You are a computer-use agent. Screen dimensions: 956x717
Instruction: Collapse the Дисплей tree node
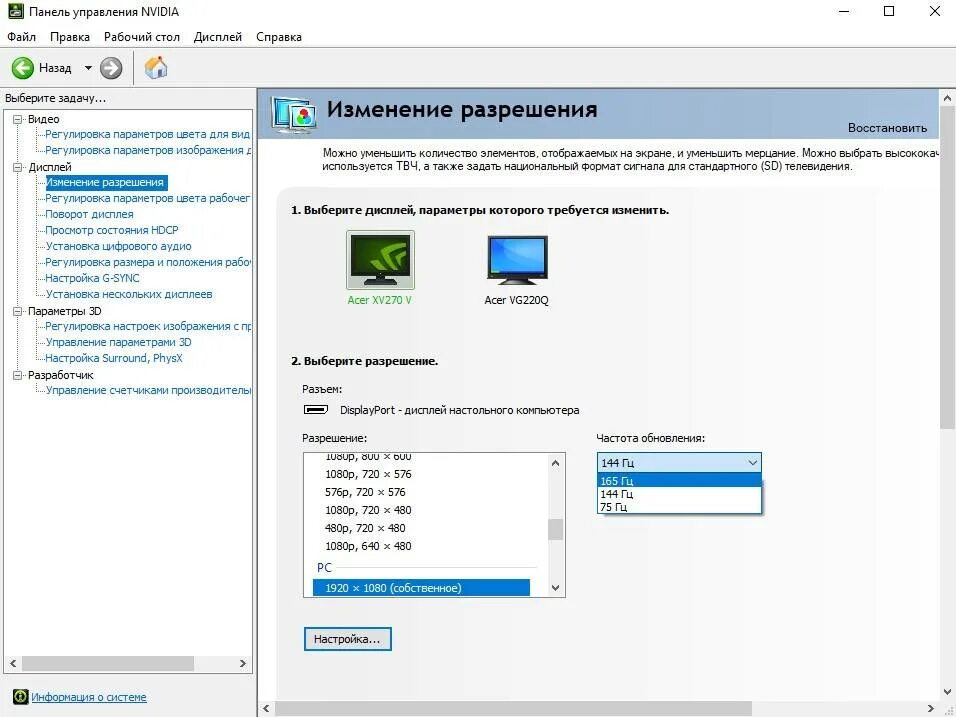(18, 166)
